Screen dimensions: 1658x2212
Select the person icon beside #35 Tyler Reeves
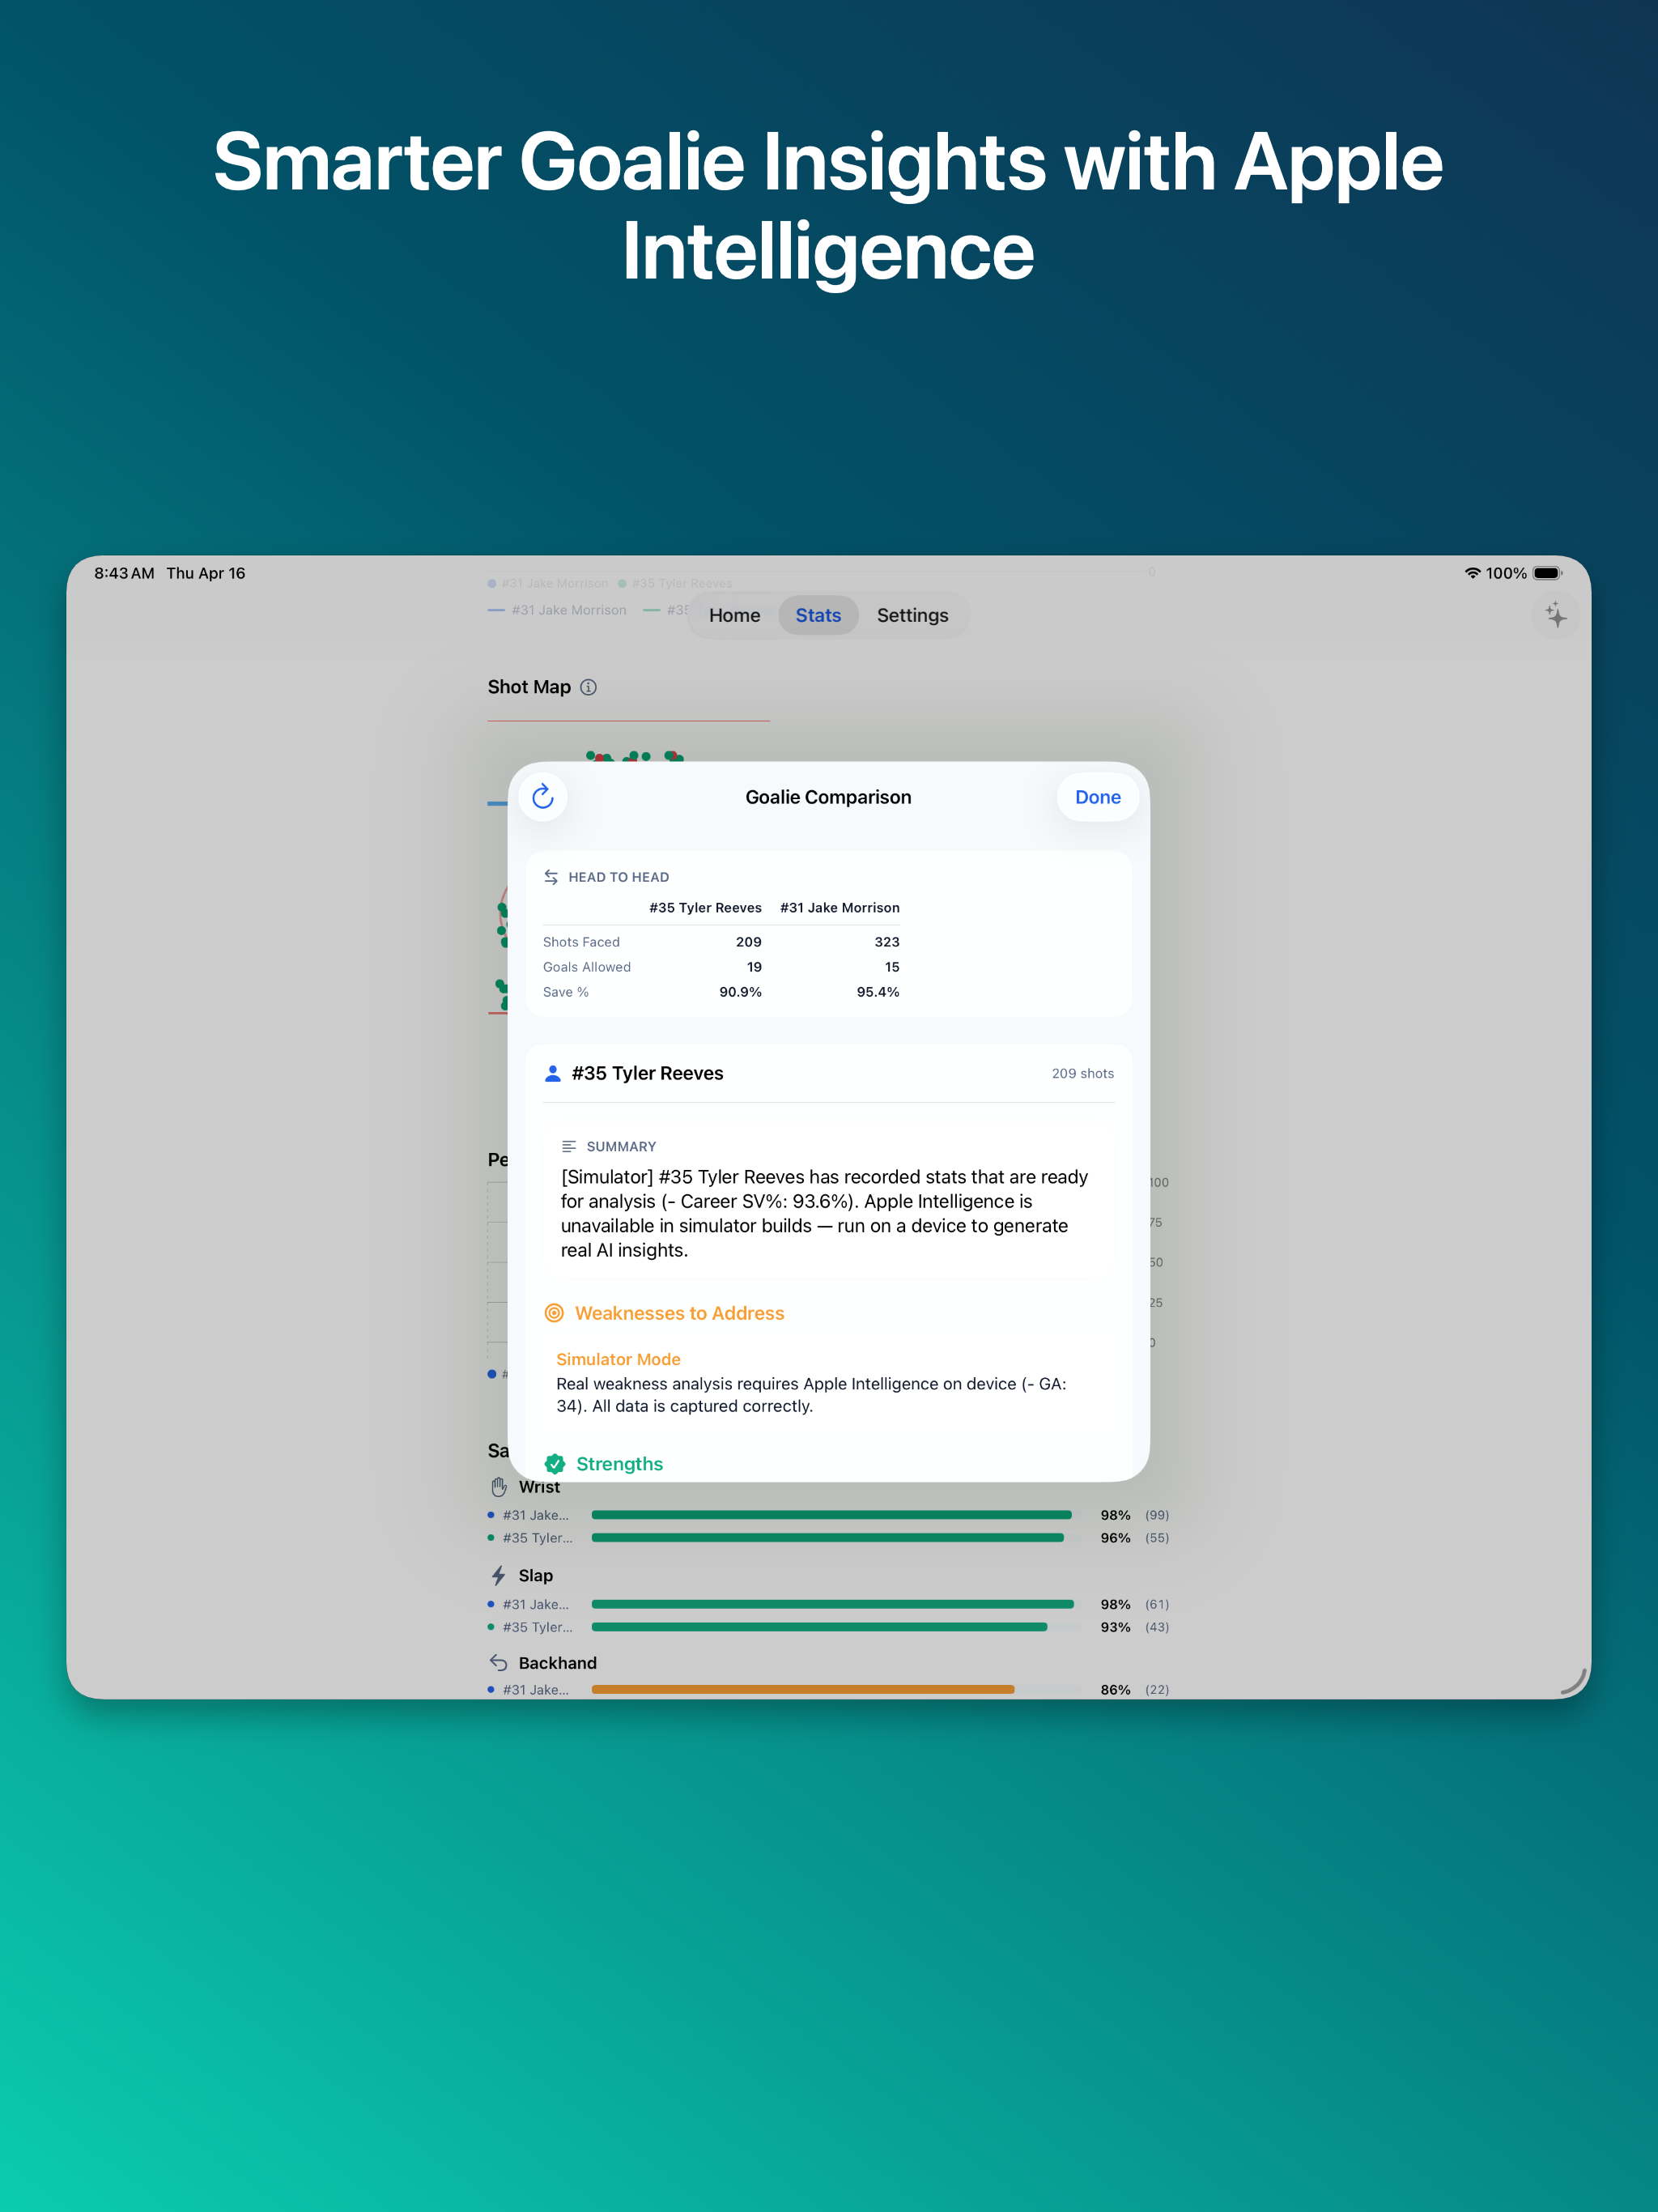click(552, 1073)
